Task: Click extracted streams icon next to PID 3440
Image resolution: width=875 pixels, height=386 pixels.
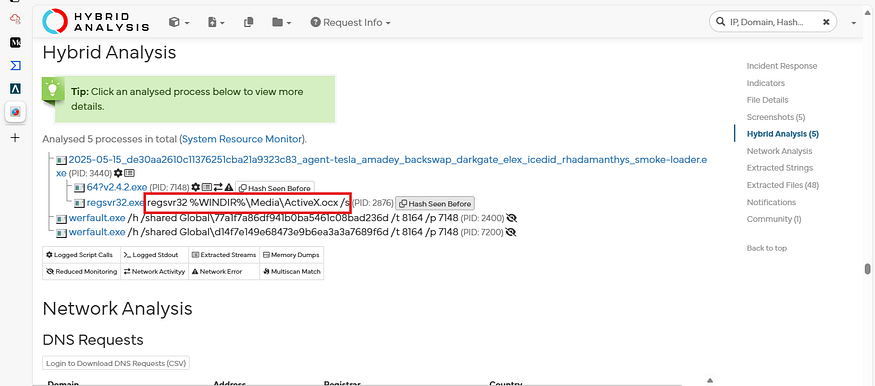Action: (129, 173)
